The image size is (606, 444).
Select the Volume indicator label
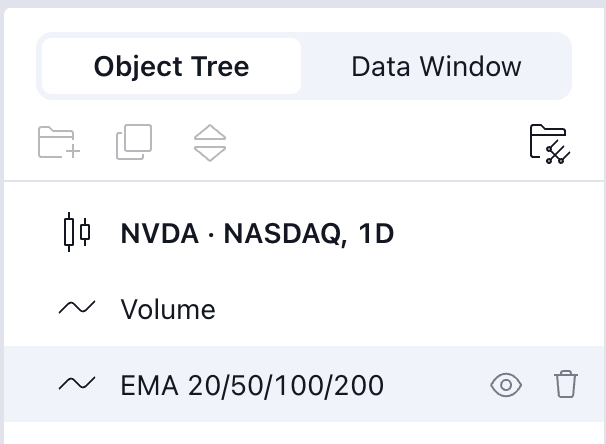pos(168,309)
